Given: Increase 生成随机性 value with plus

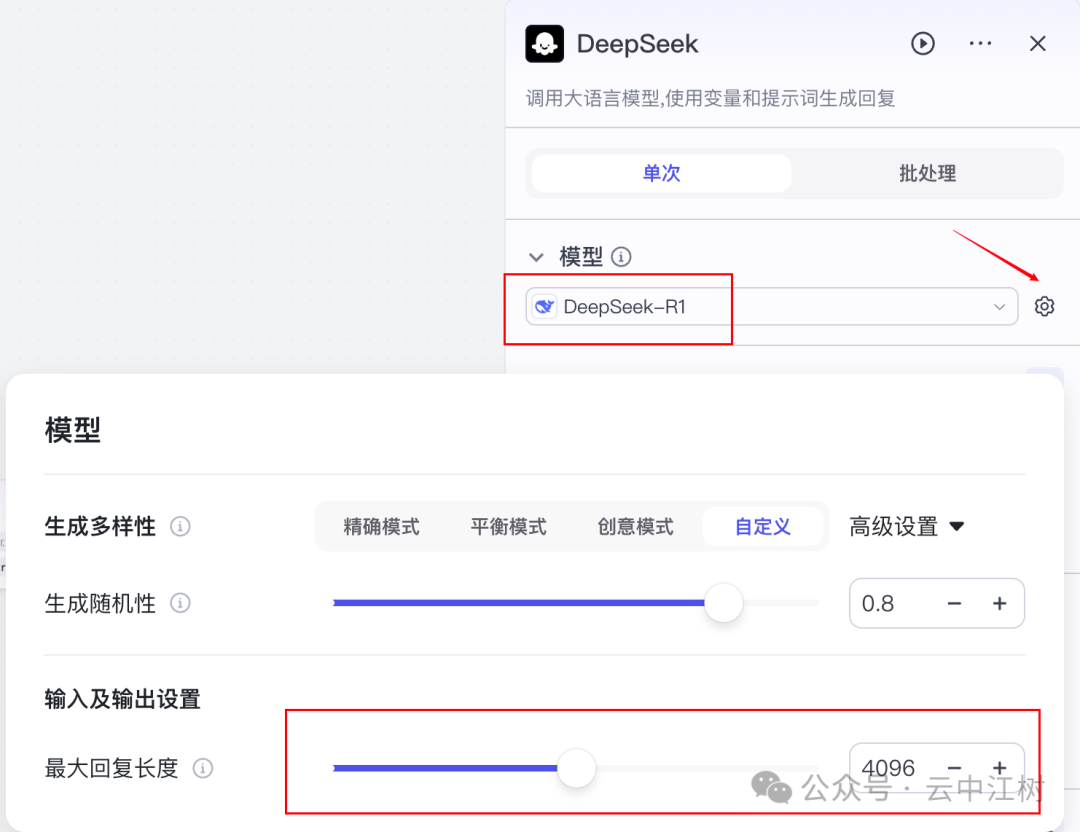Looking at the screenshot, I should click(x=999, y=603).
